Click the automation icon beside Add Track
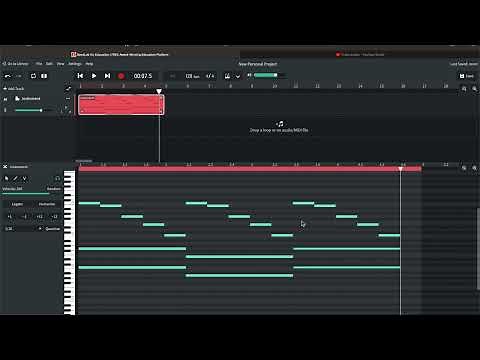Viewport: 480px width, 360px height. tap(68, 88)
